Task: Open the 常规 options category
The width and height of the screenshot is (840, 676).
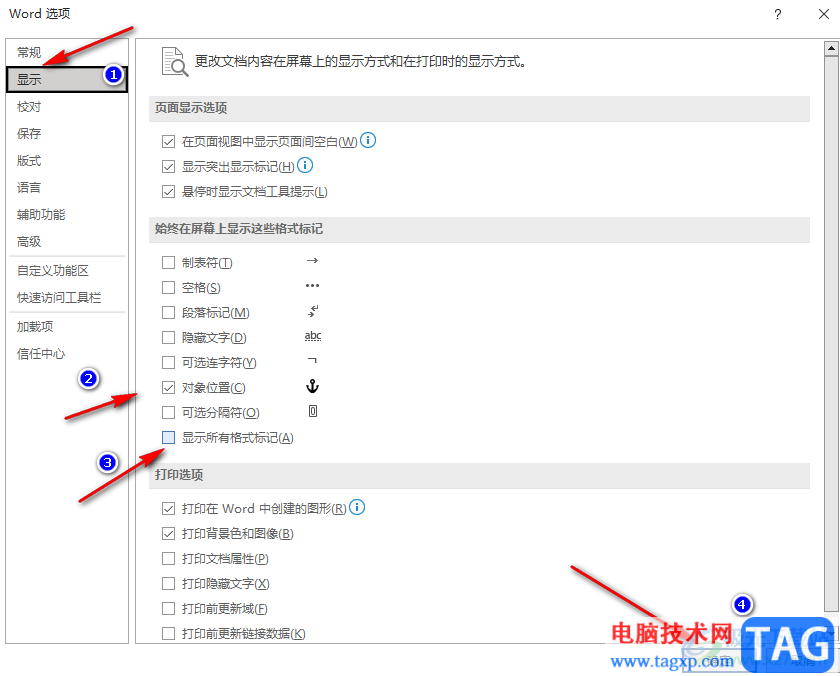Action: coord(67,52)
